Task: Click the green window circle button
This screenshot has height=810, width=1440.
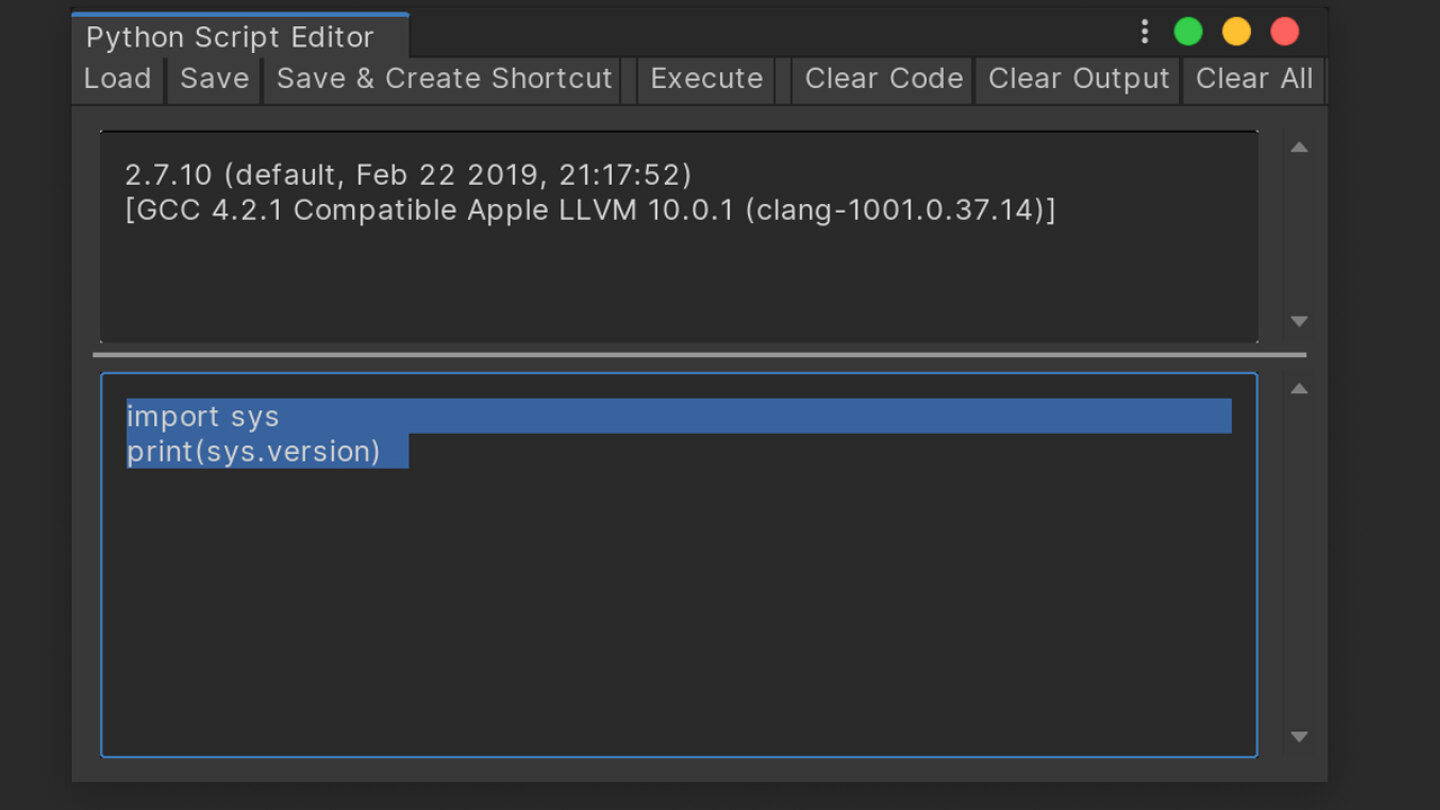Action: click(x=1188, y=32)
